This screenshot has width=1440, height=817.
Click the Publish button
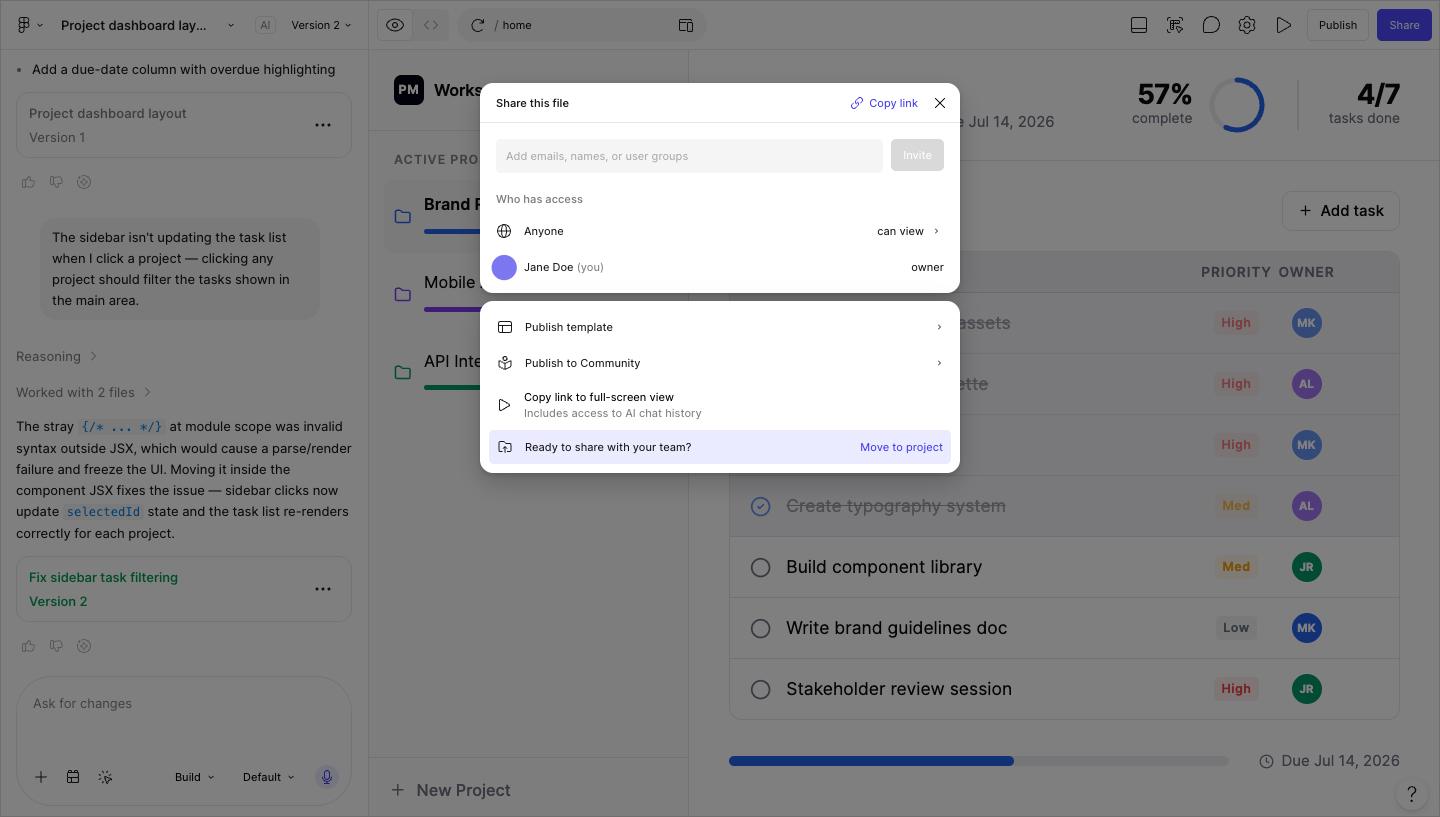[x=1337, y=25]
